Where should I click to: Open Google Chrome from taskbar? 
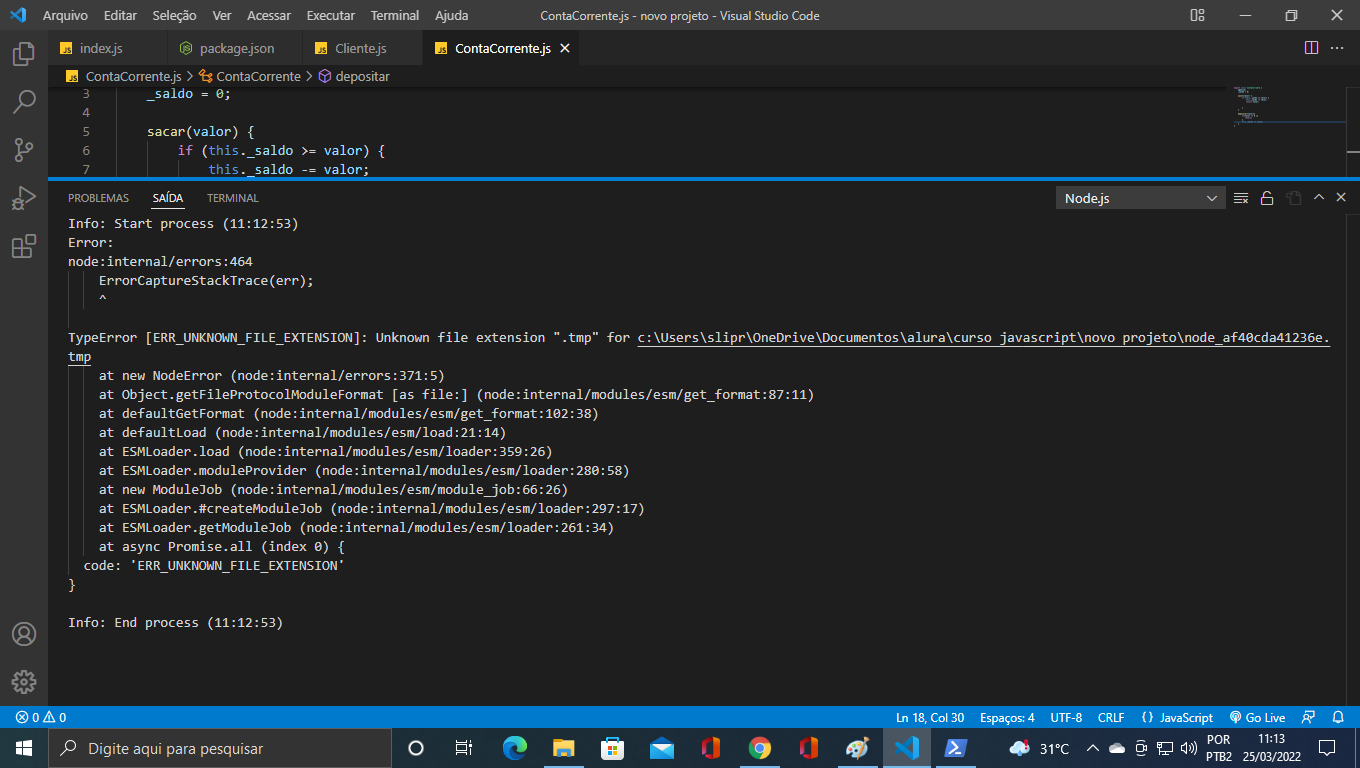click(760, 748)
